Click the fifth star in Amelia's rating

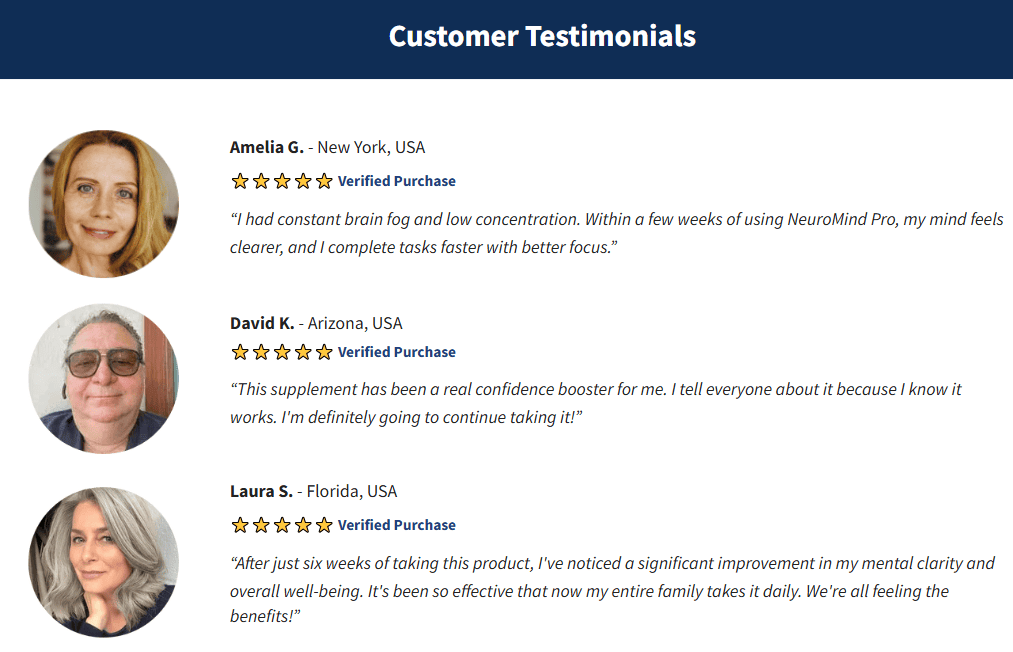click(324, 181)
